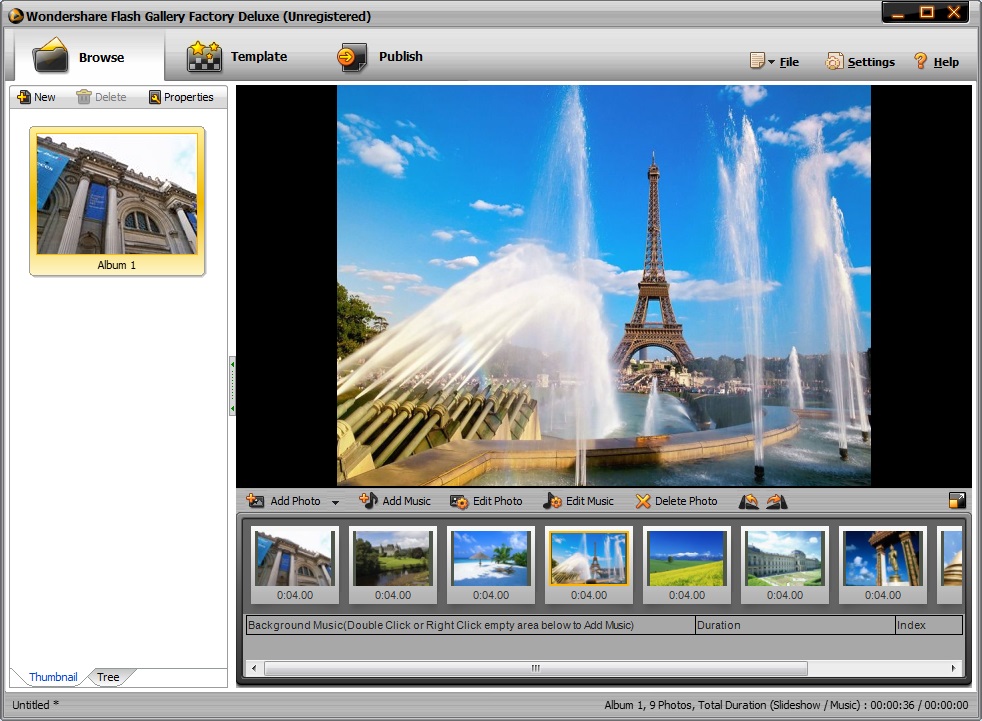Image resolution: width=982 pixels, height=721 pixels.
Task: Open the Edit Photo tool
Action: [x=488, y=500]
